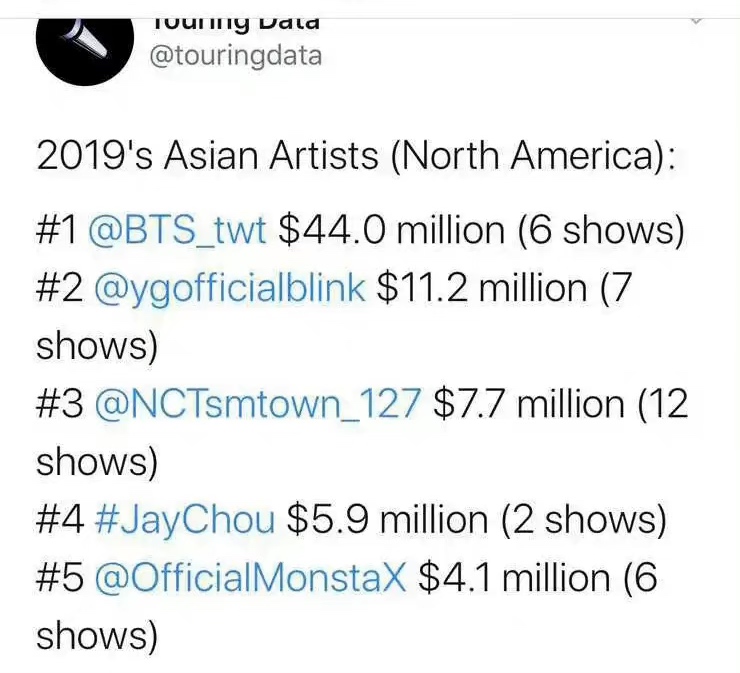The height and width of the screenshot is (673, 740).
Task: Click the #1 rank label
Action: [x=56, y=231]
